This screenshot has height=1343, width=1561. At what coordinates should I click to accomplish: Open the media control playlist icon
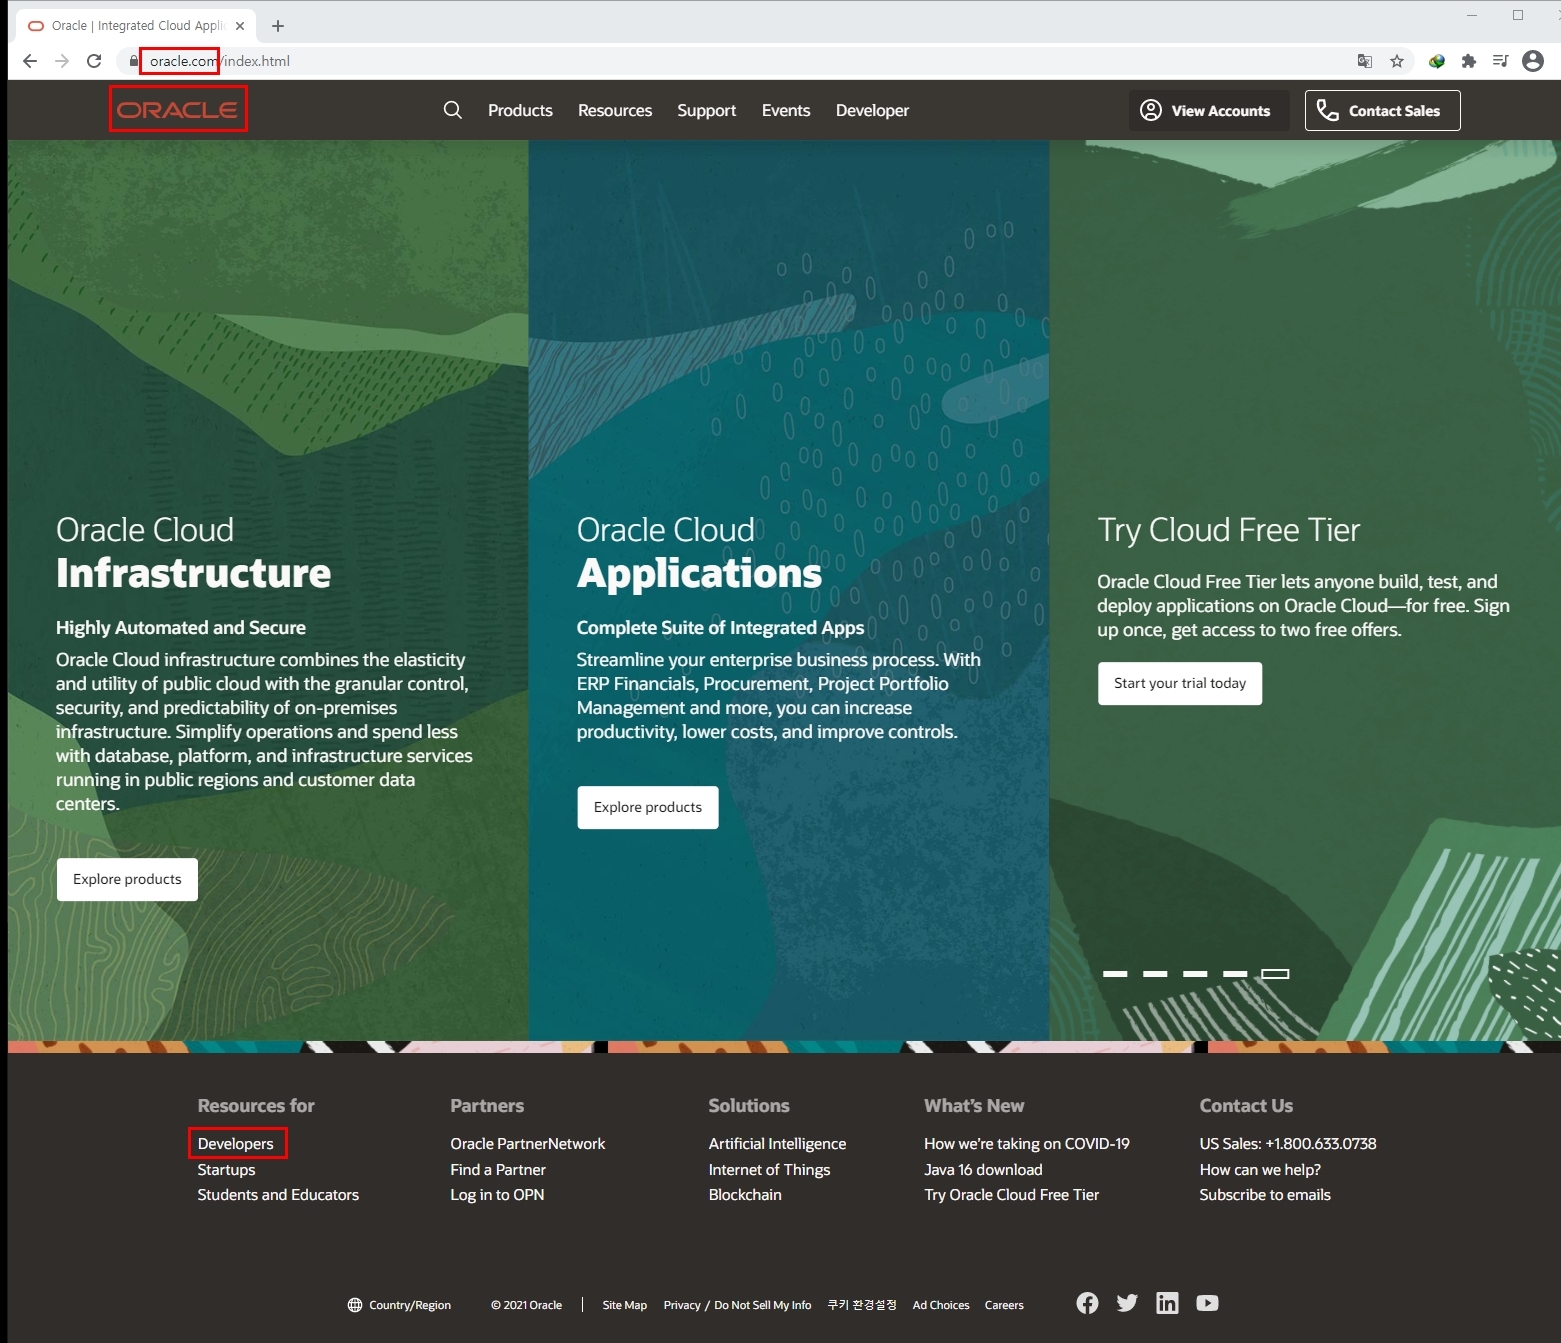[x=1500, y=61]
